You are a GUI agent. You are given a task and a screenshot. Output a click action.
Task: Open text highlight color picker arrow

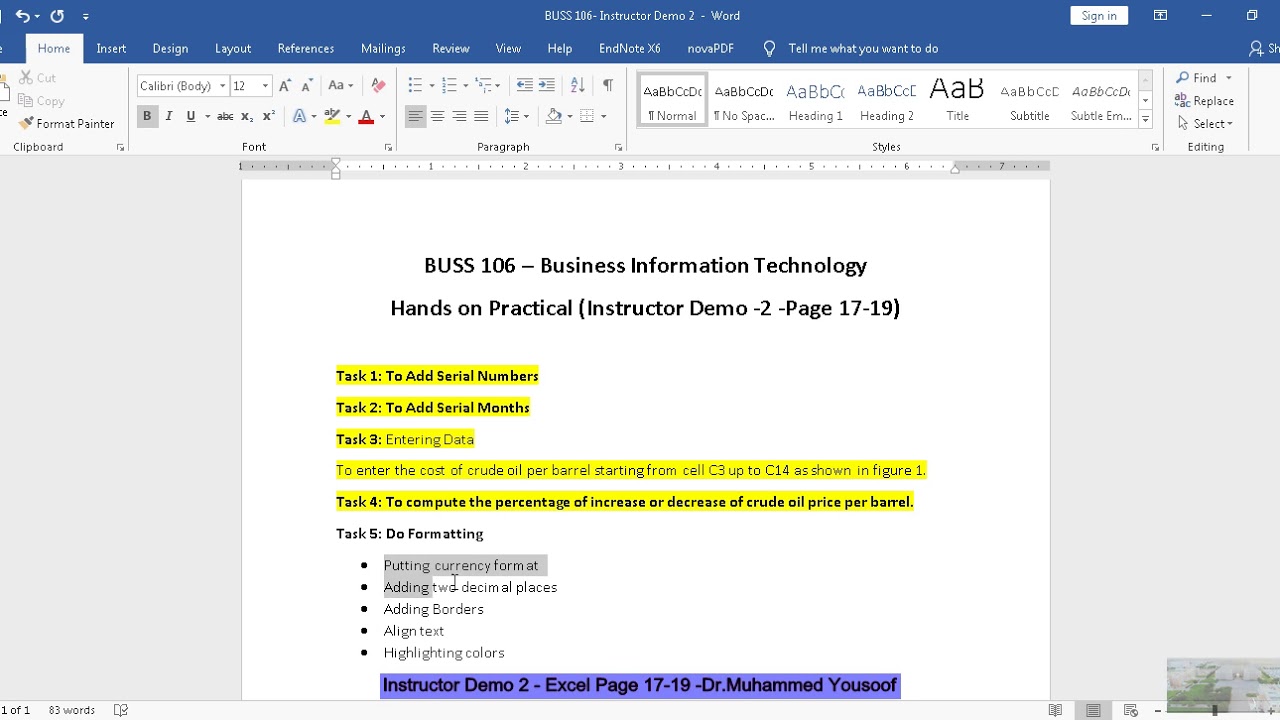click(348, 117)
